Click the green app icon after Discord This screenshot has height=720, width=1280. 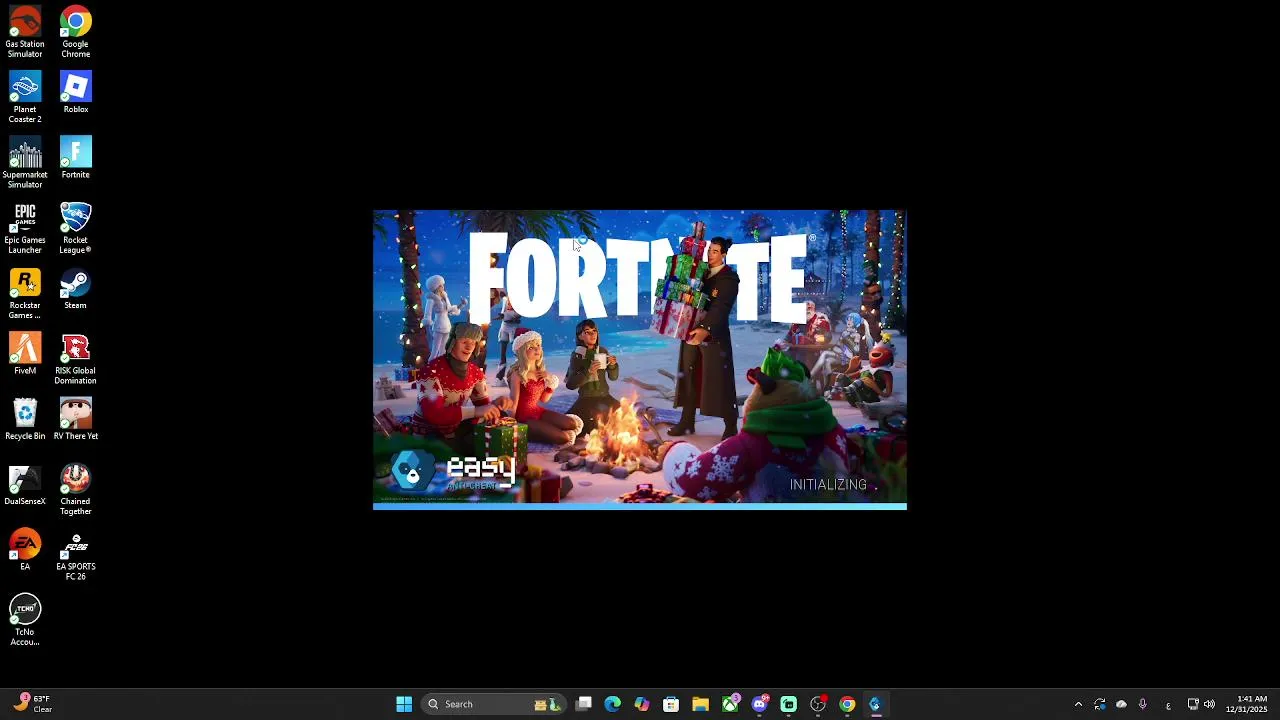pos(788,704)
